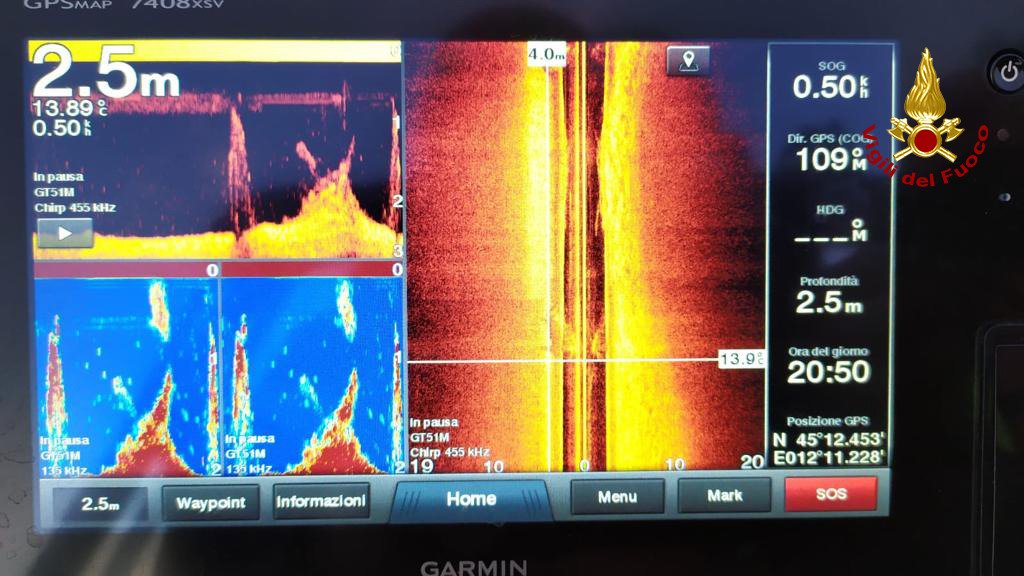Open the Home screen
Viewport: 1024px width, 576px height.
470,499
